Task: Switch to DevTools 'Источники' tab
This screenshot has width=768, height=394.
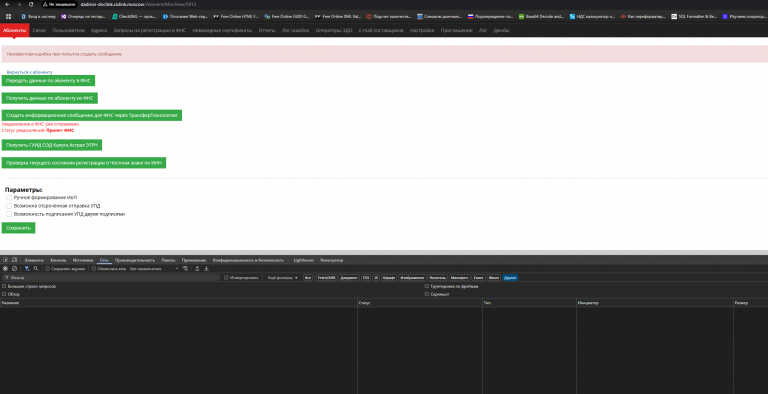Action: (x=83, y=260)
